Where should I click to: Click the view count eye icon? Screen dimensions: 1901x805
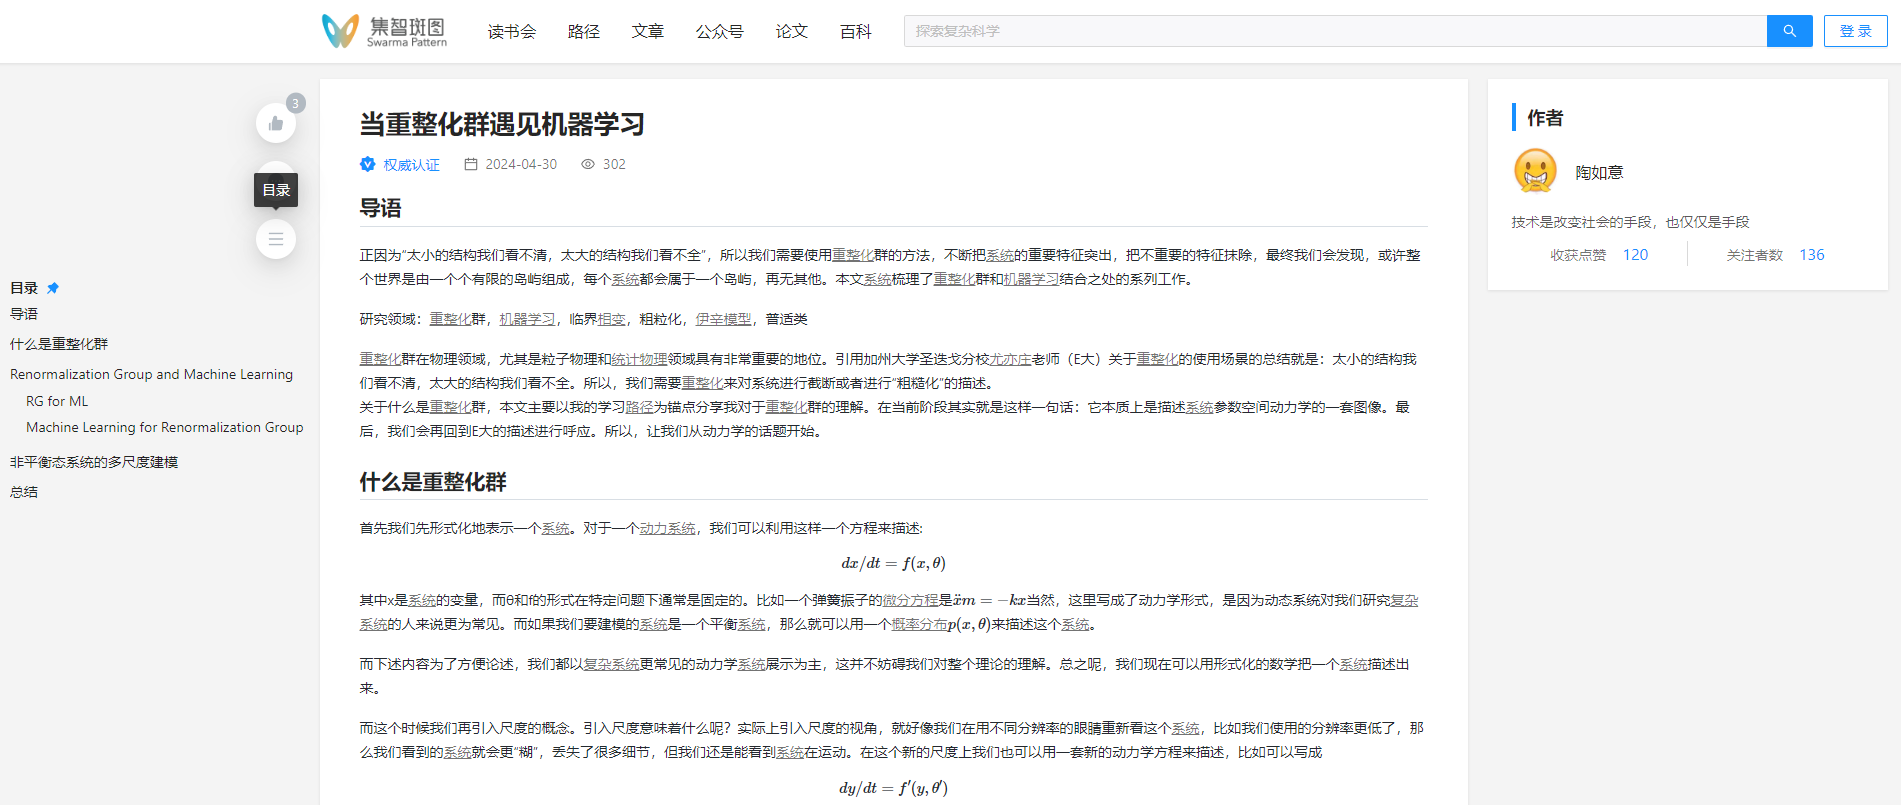click(x=588, y=164)
